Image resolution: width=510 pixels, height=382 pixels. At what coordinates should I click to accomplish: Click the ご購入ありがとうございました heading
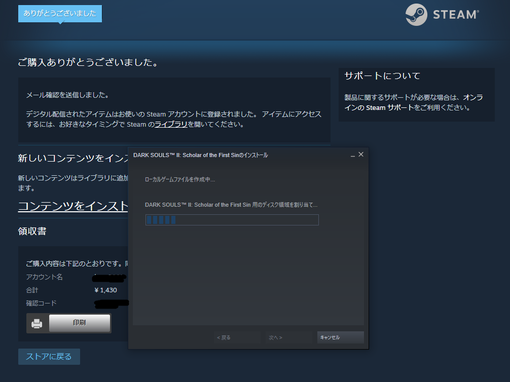click(x=88, y=62)
